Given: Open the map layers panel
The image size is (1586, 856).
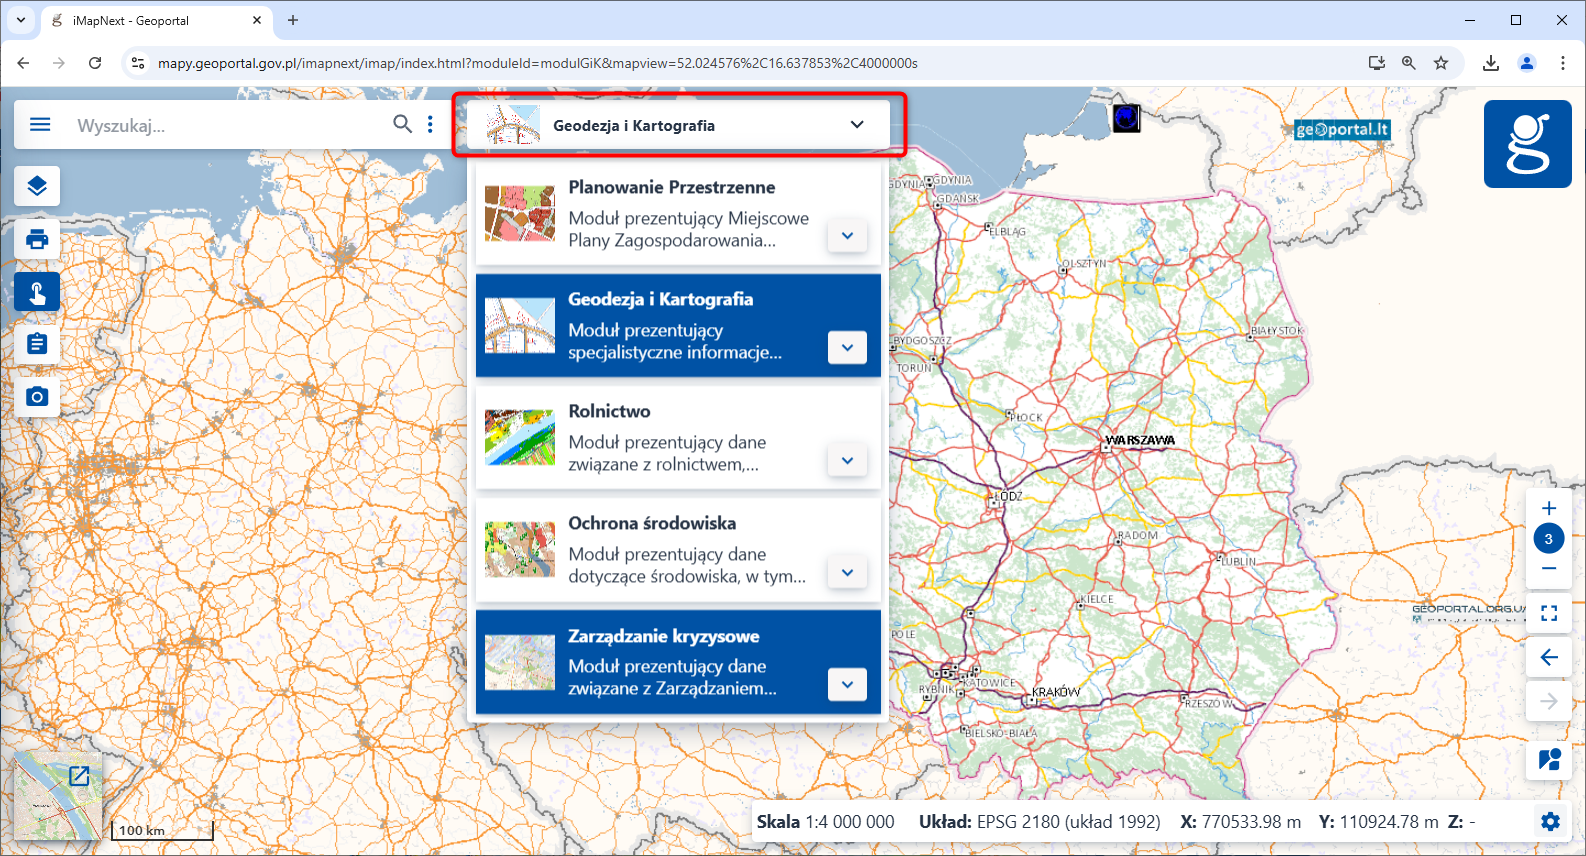Looking at the screenshot, I should click(x=37, y=186).
